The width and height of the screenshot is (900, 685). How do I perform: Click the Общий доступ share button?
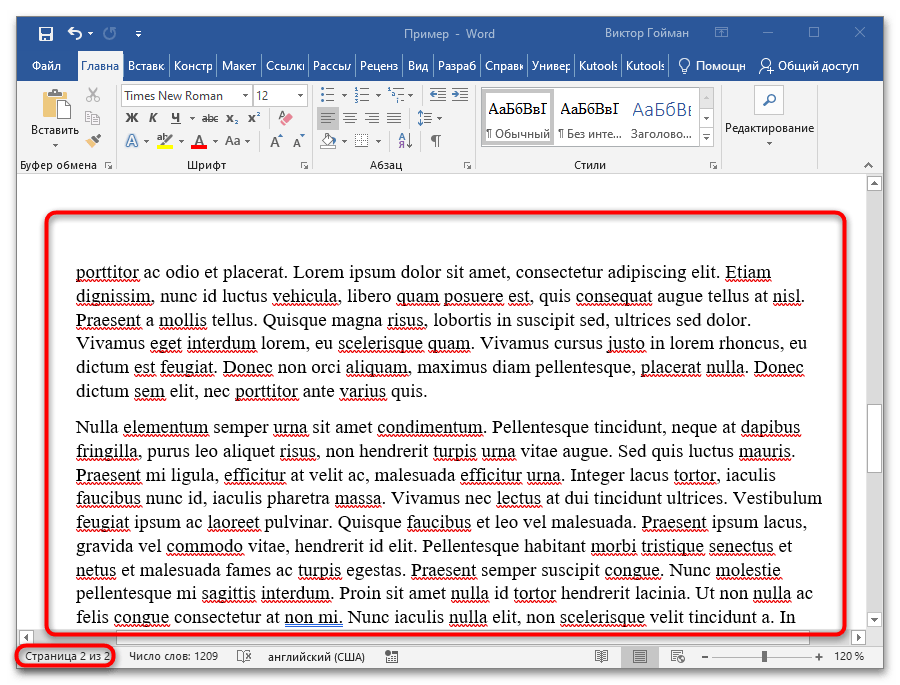click(x=809, y=65)
